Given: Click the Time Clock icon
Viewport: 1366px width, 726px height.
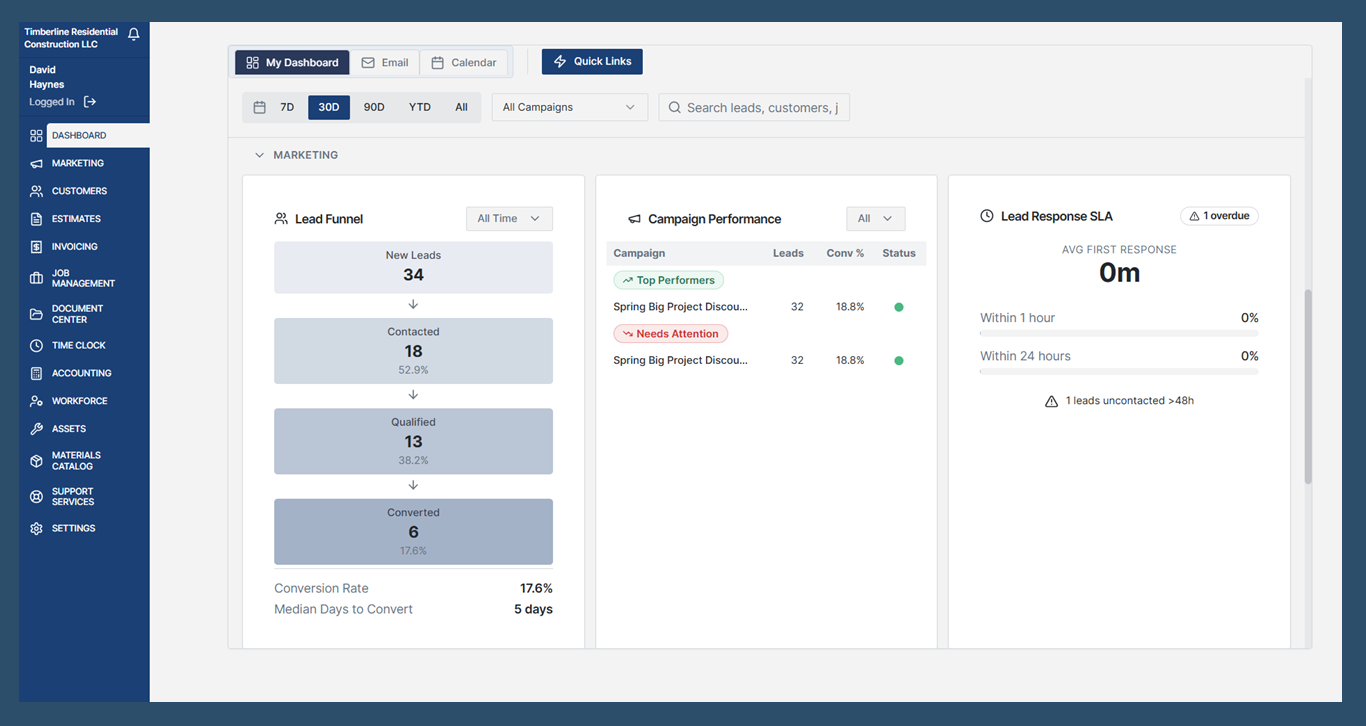Looking at the screenshot, I should pyautogui.click(x=36, y=346).
